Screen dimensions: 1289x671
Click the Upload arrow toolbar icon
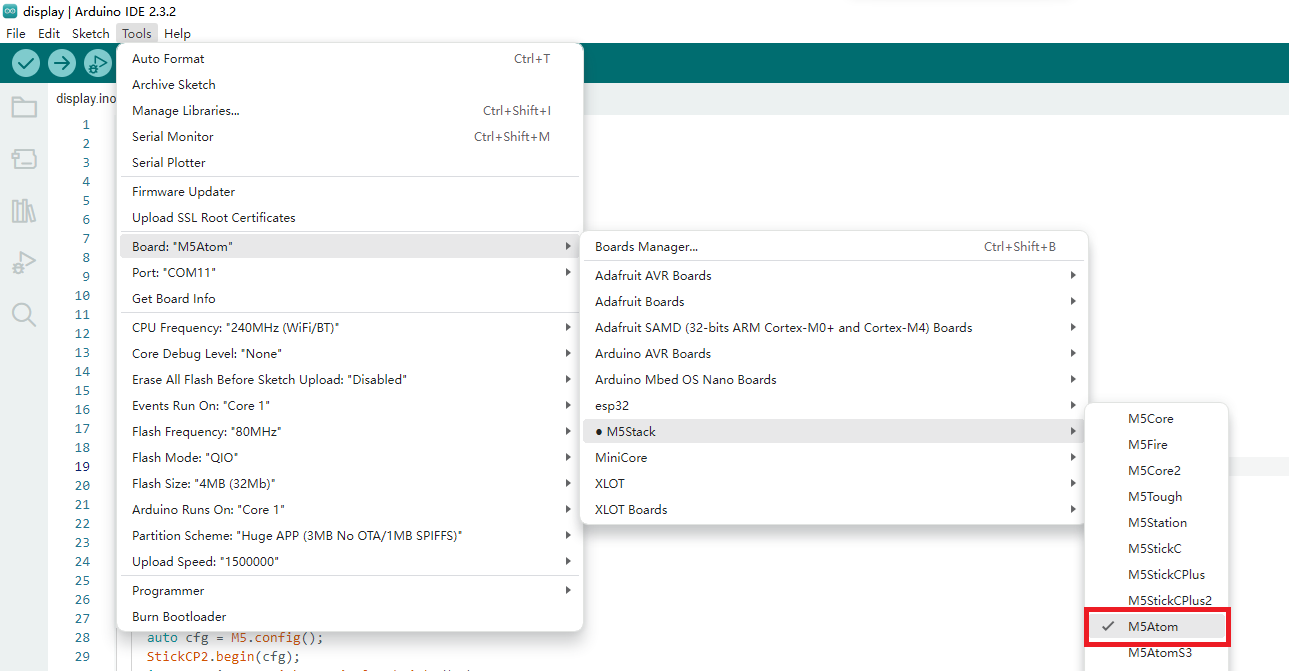pos(62,63)
